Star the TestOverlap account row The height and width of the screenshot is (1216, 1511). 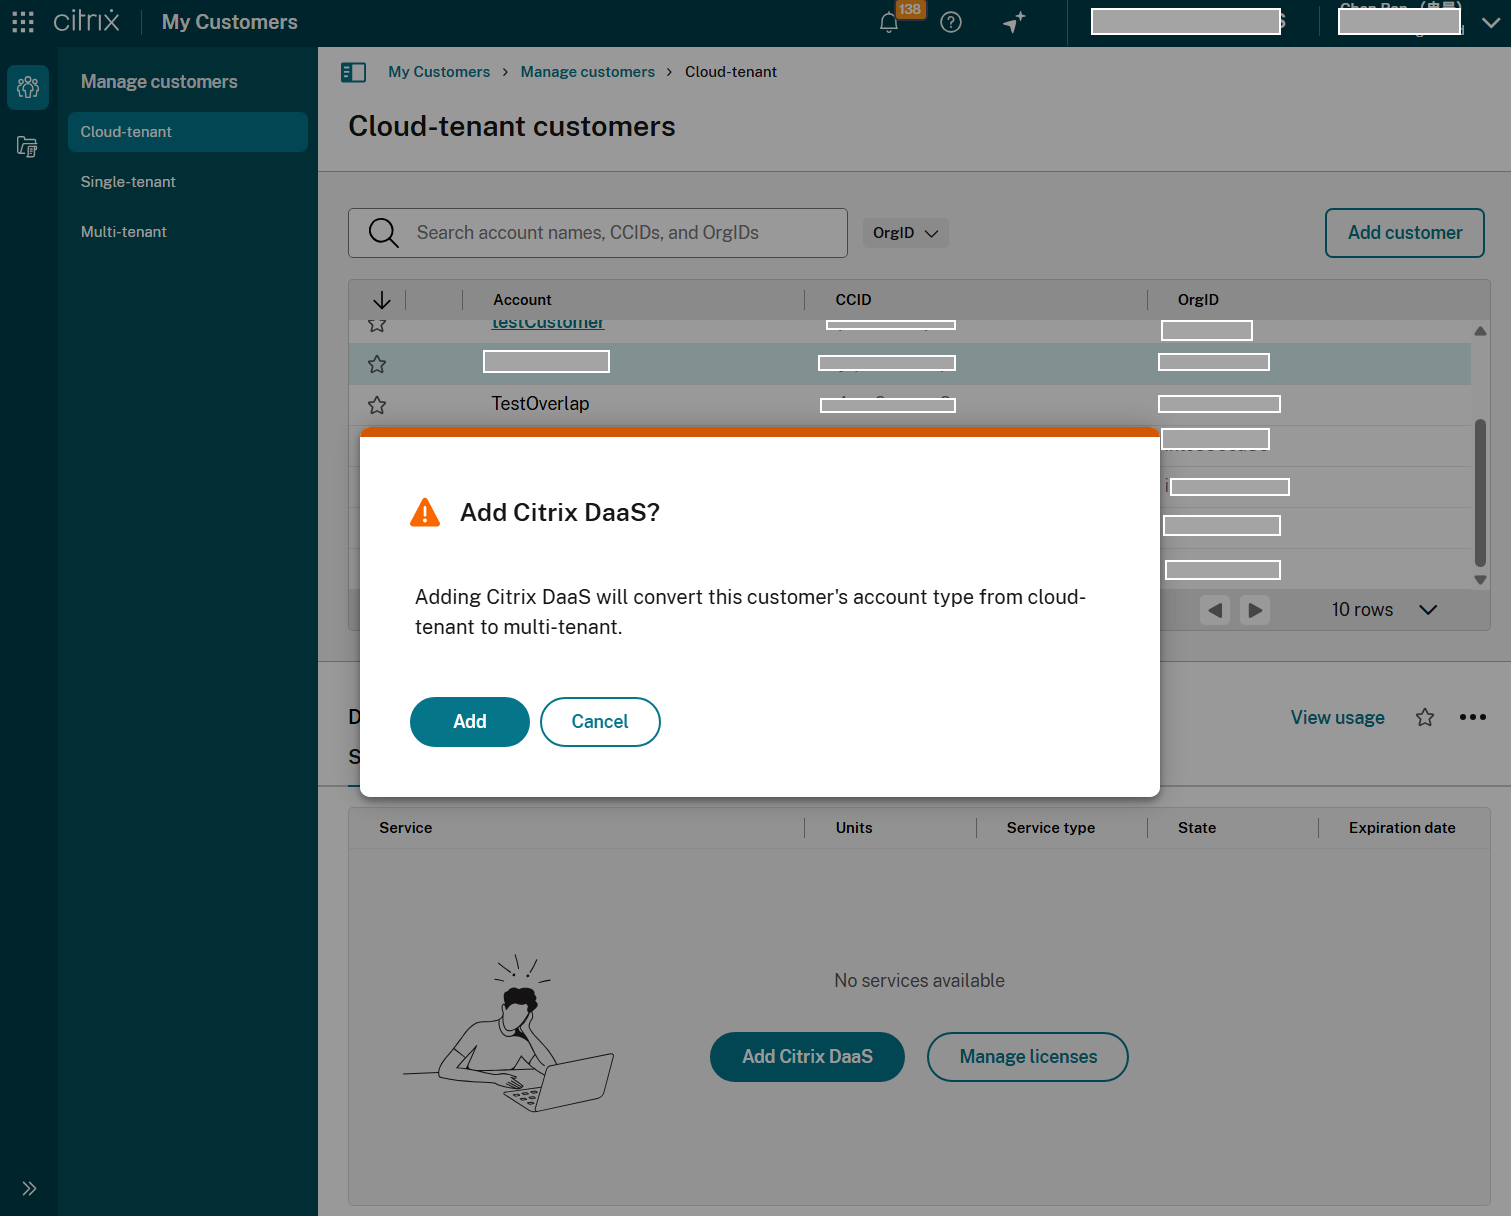click(377, 405)
